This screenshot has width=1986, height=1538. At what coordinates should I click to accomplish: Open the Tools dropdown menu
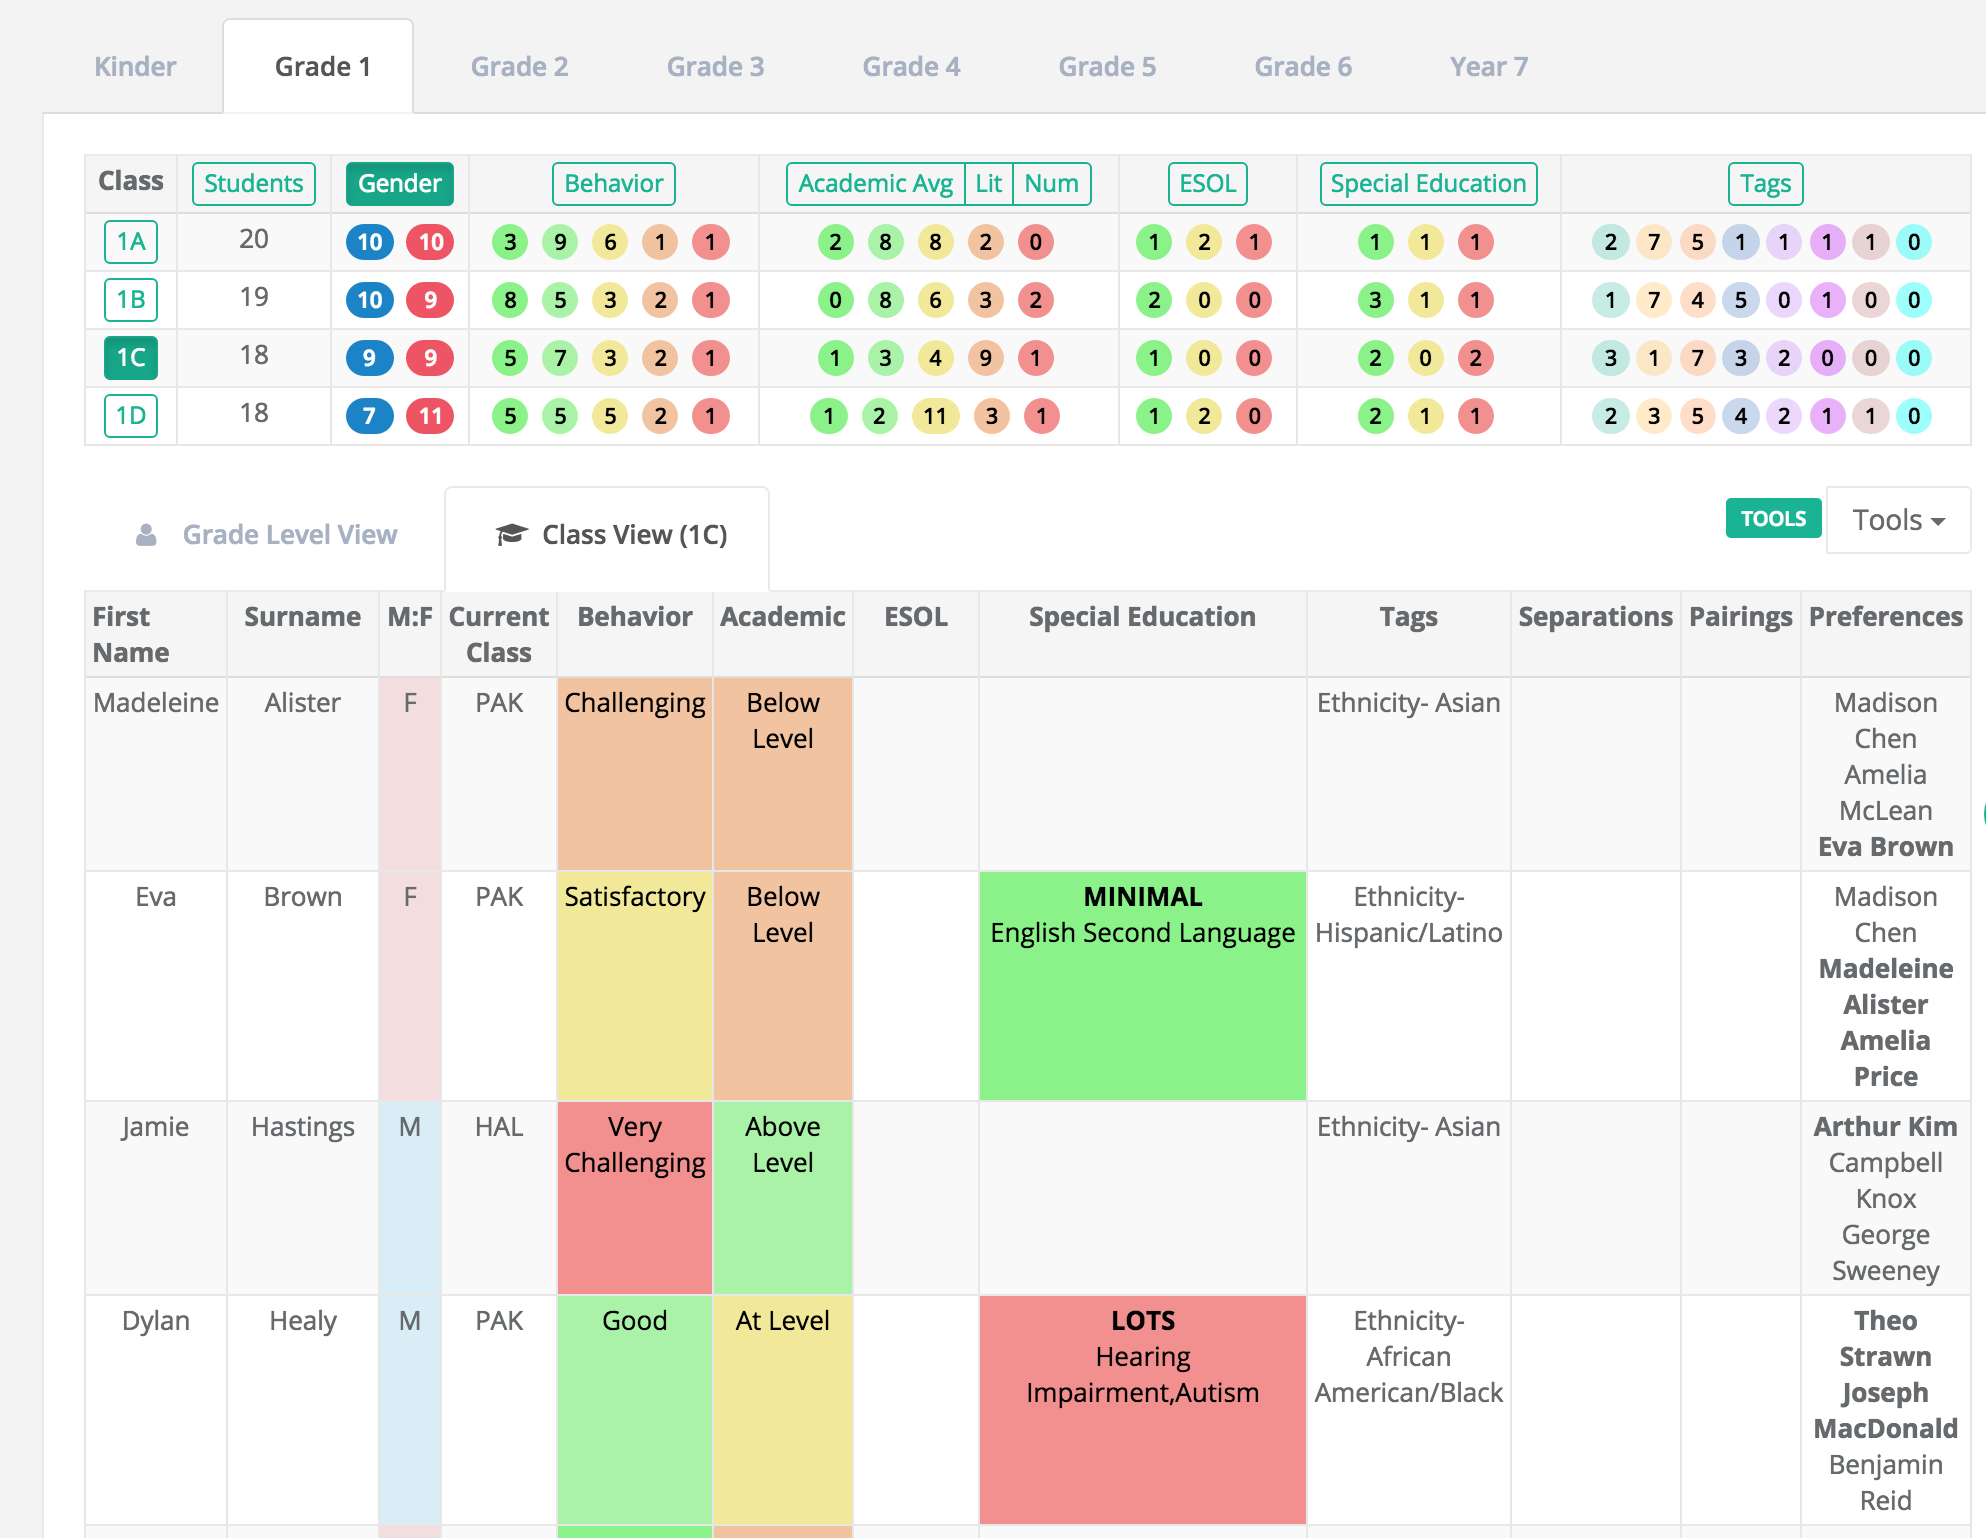tap(1898, 520)
